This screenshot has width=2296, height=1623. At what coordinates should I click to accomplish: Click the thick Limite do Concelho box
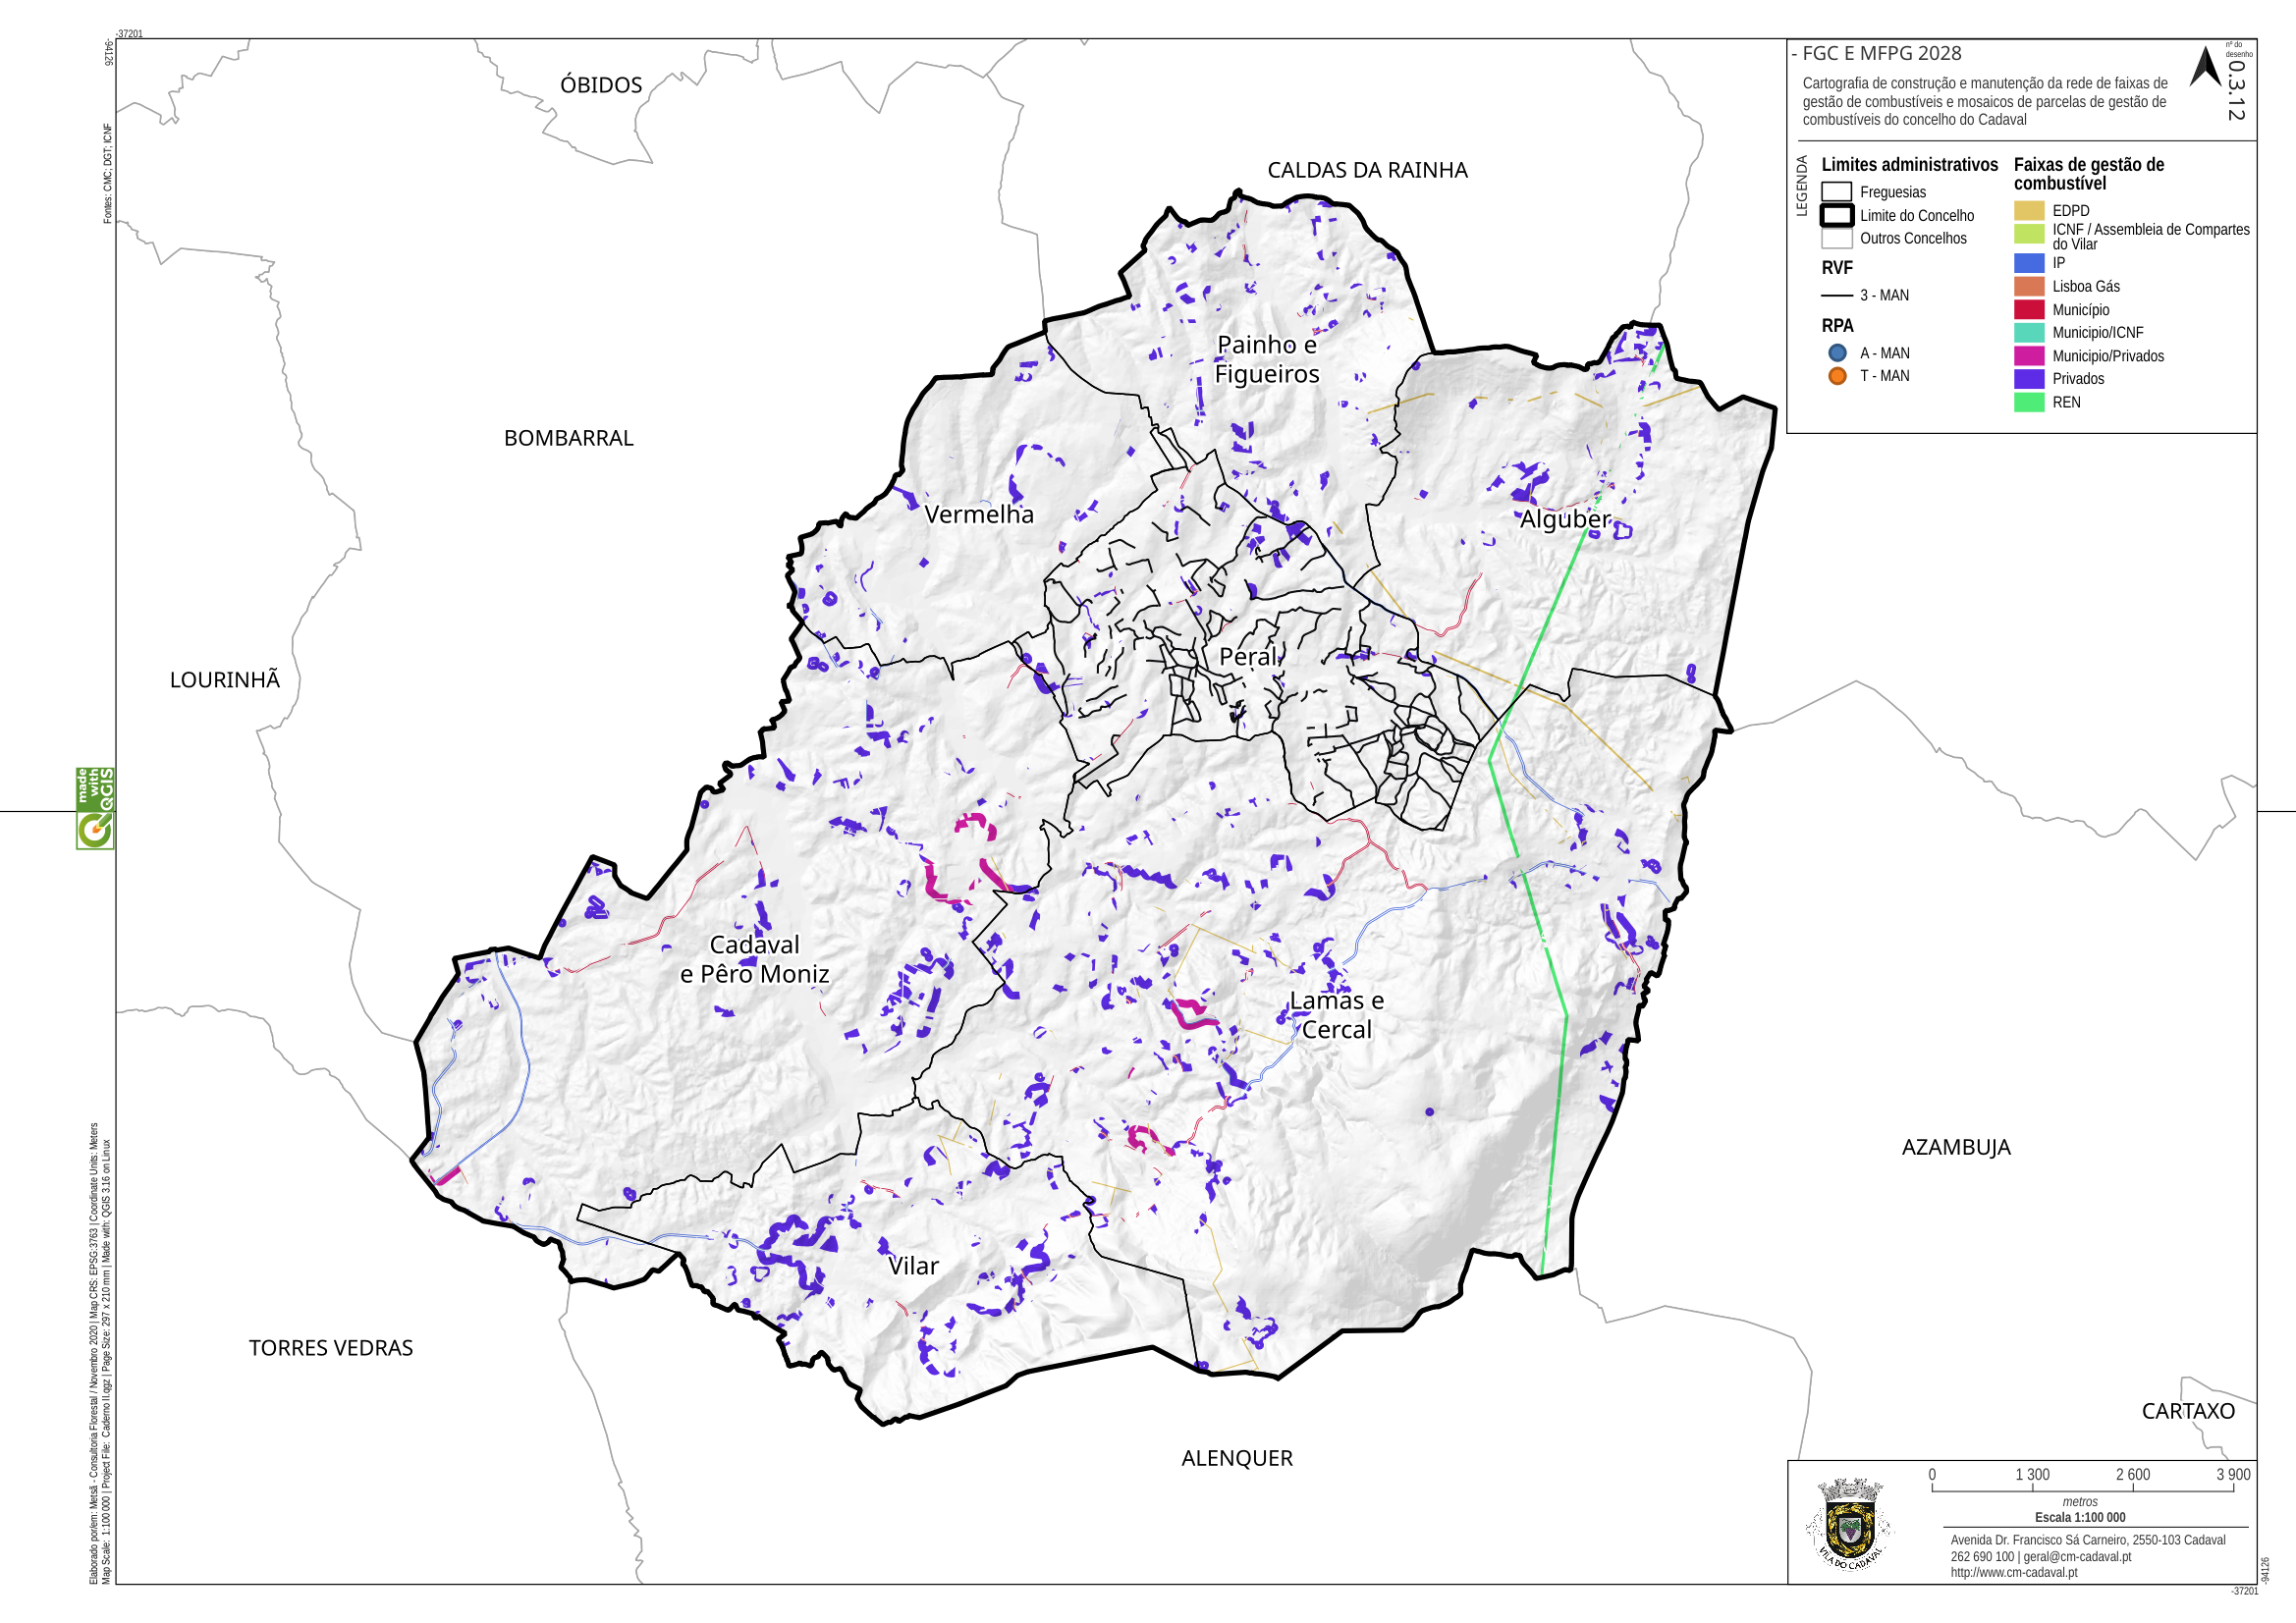pos(1836,215)
